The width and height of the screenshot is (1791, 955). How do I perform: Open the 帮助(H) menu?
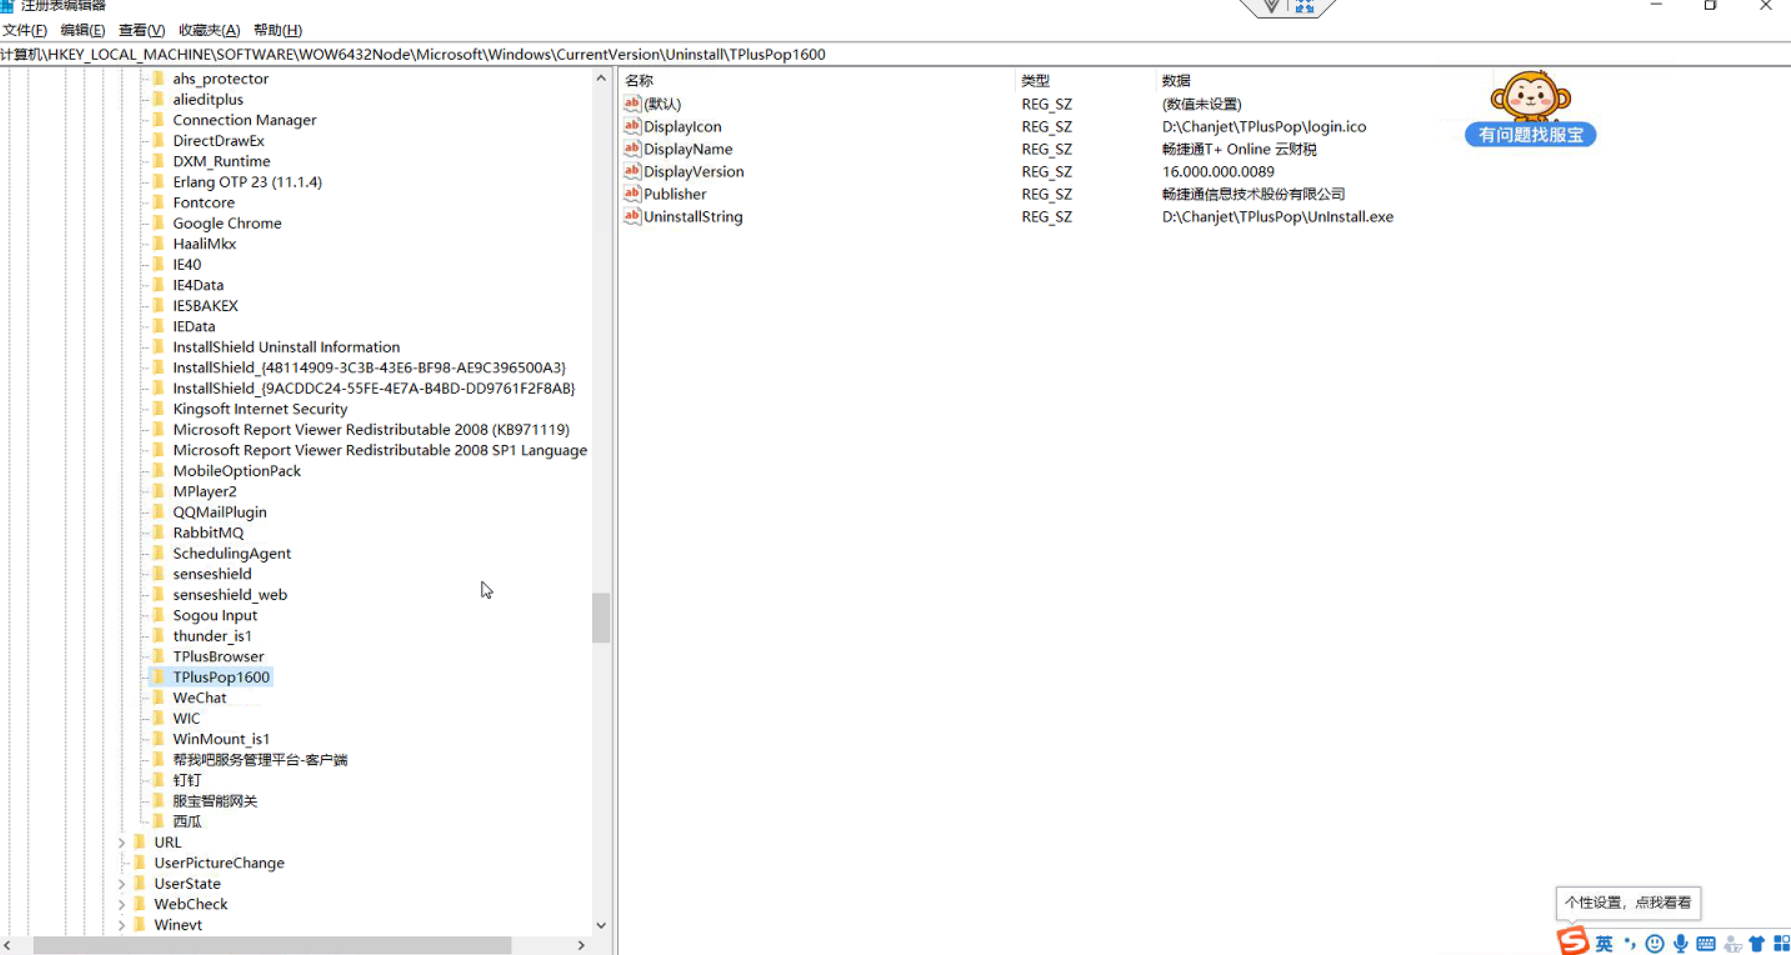tap(277, 30)
